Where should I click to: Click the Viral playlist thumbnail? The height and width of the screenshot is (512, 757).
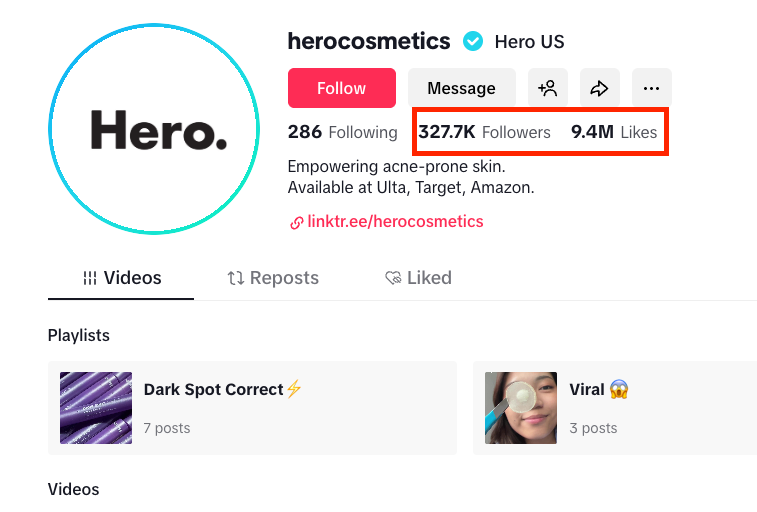[x=521, y=408]
